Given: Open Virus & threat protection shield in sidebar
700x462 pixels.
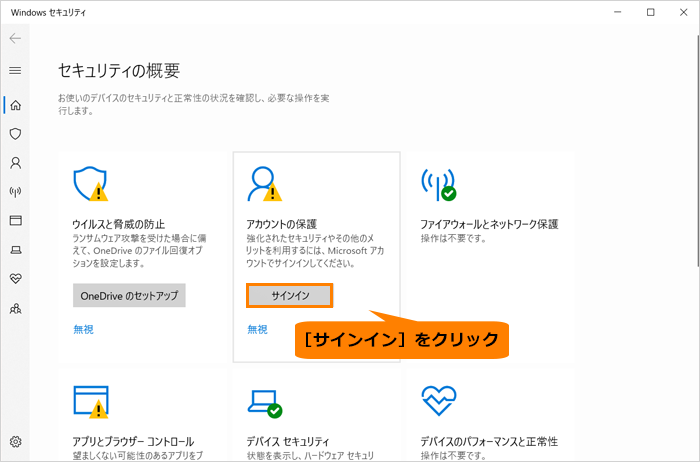Looking at the screenshot, I should point(16,134).
